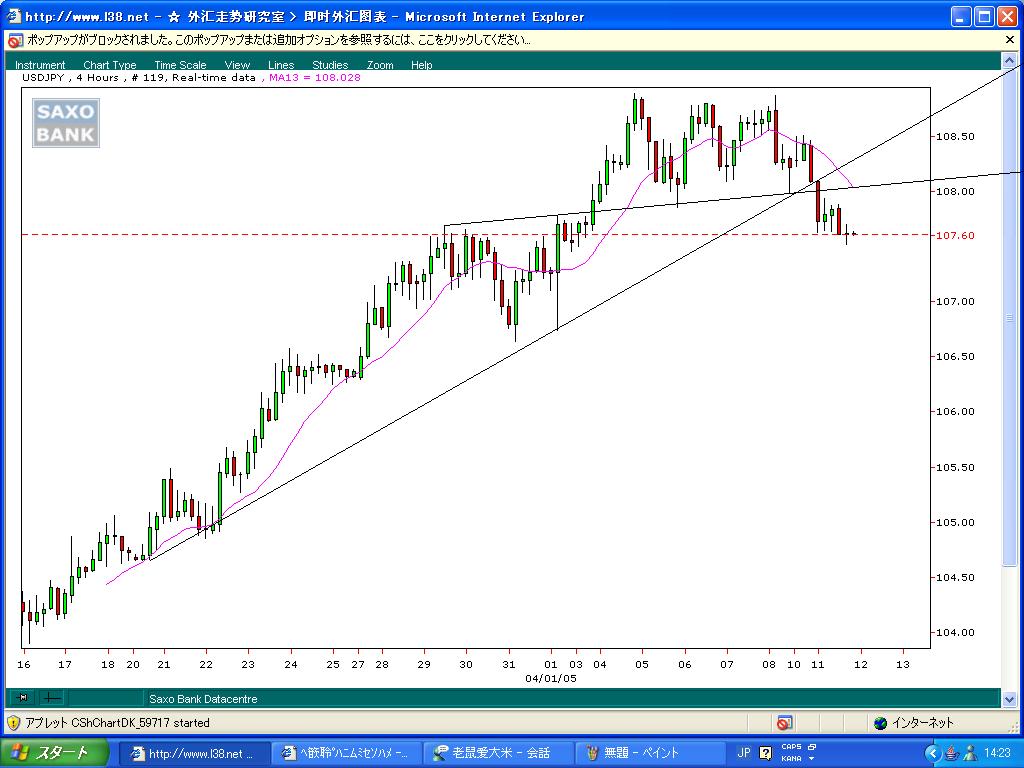Viewport: 1024px width, 768px height.
Task: Click the popup-blocked icon in the status bar
Action: click(x=783, y=723)
